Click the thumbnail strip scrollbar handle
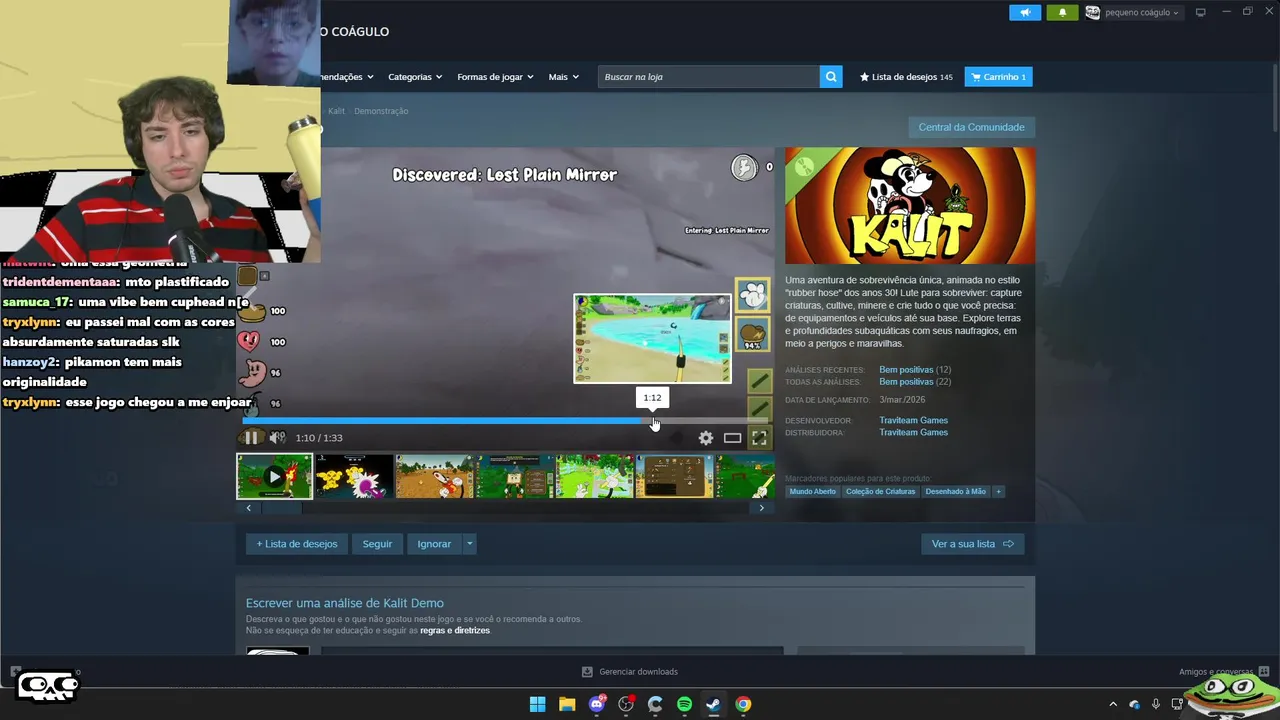Screen dimensions: 1280x720 (x=282, y=508)
